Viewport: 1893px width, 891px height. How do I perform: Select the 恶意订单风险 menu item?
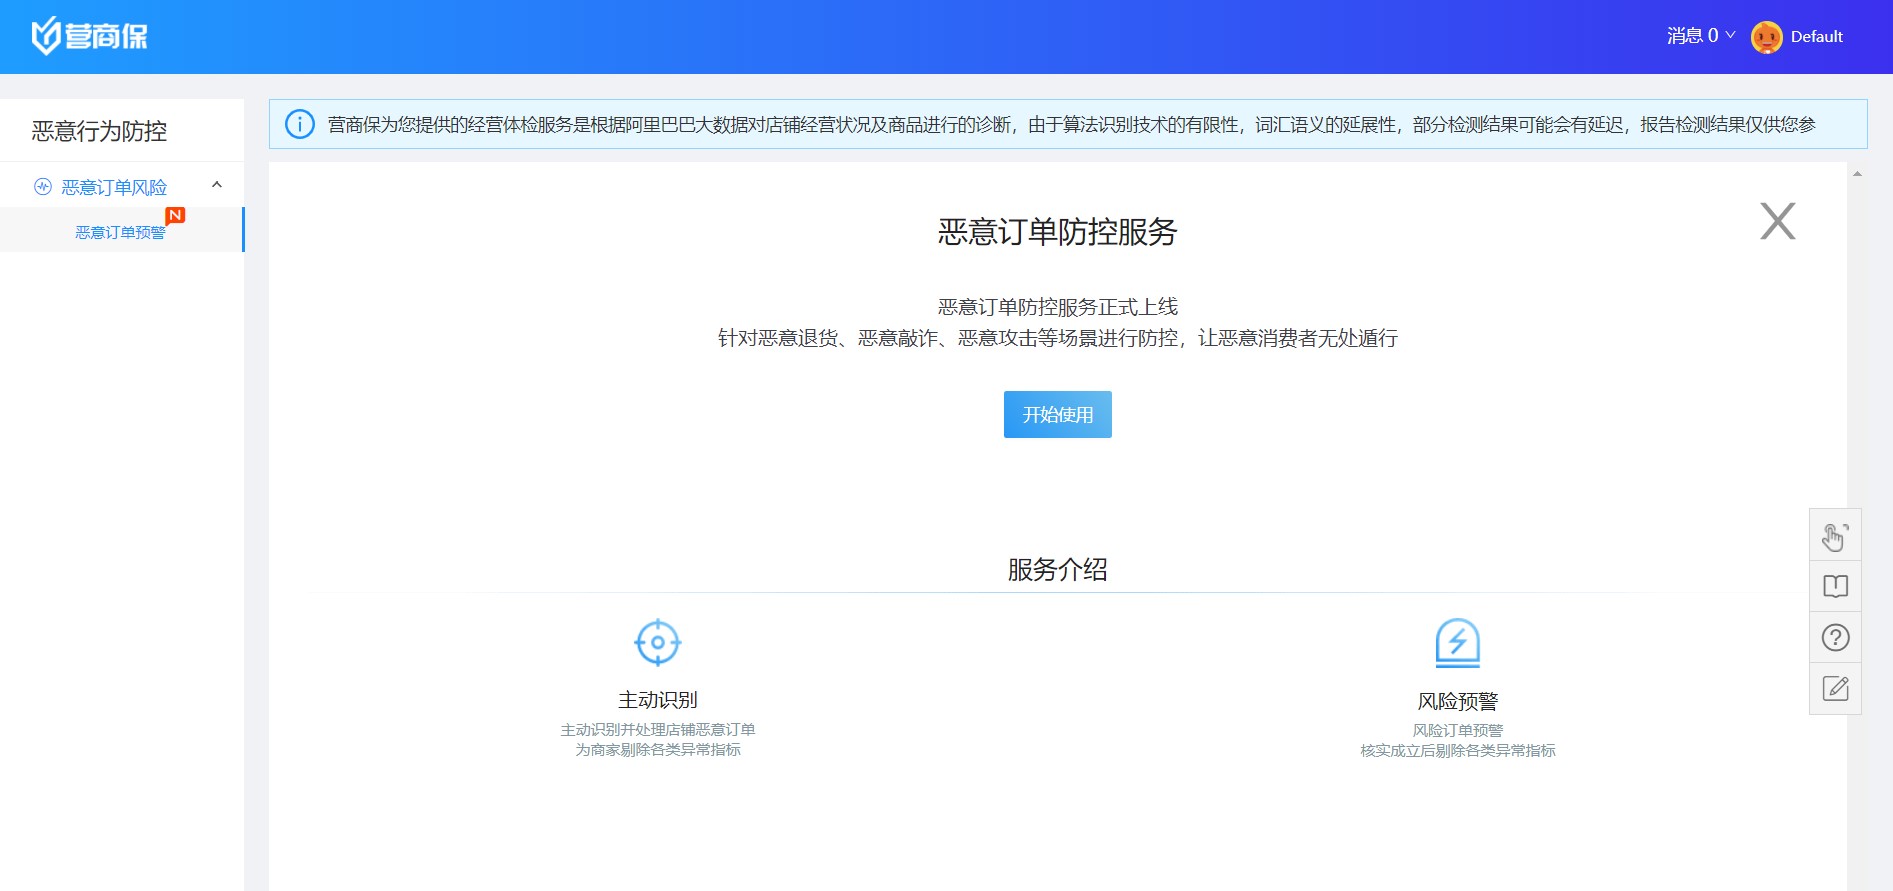(114, 187)
